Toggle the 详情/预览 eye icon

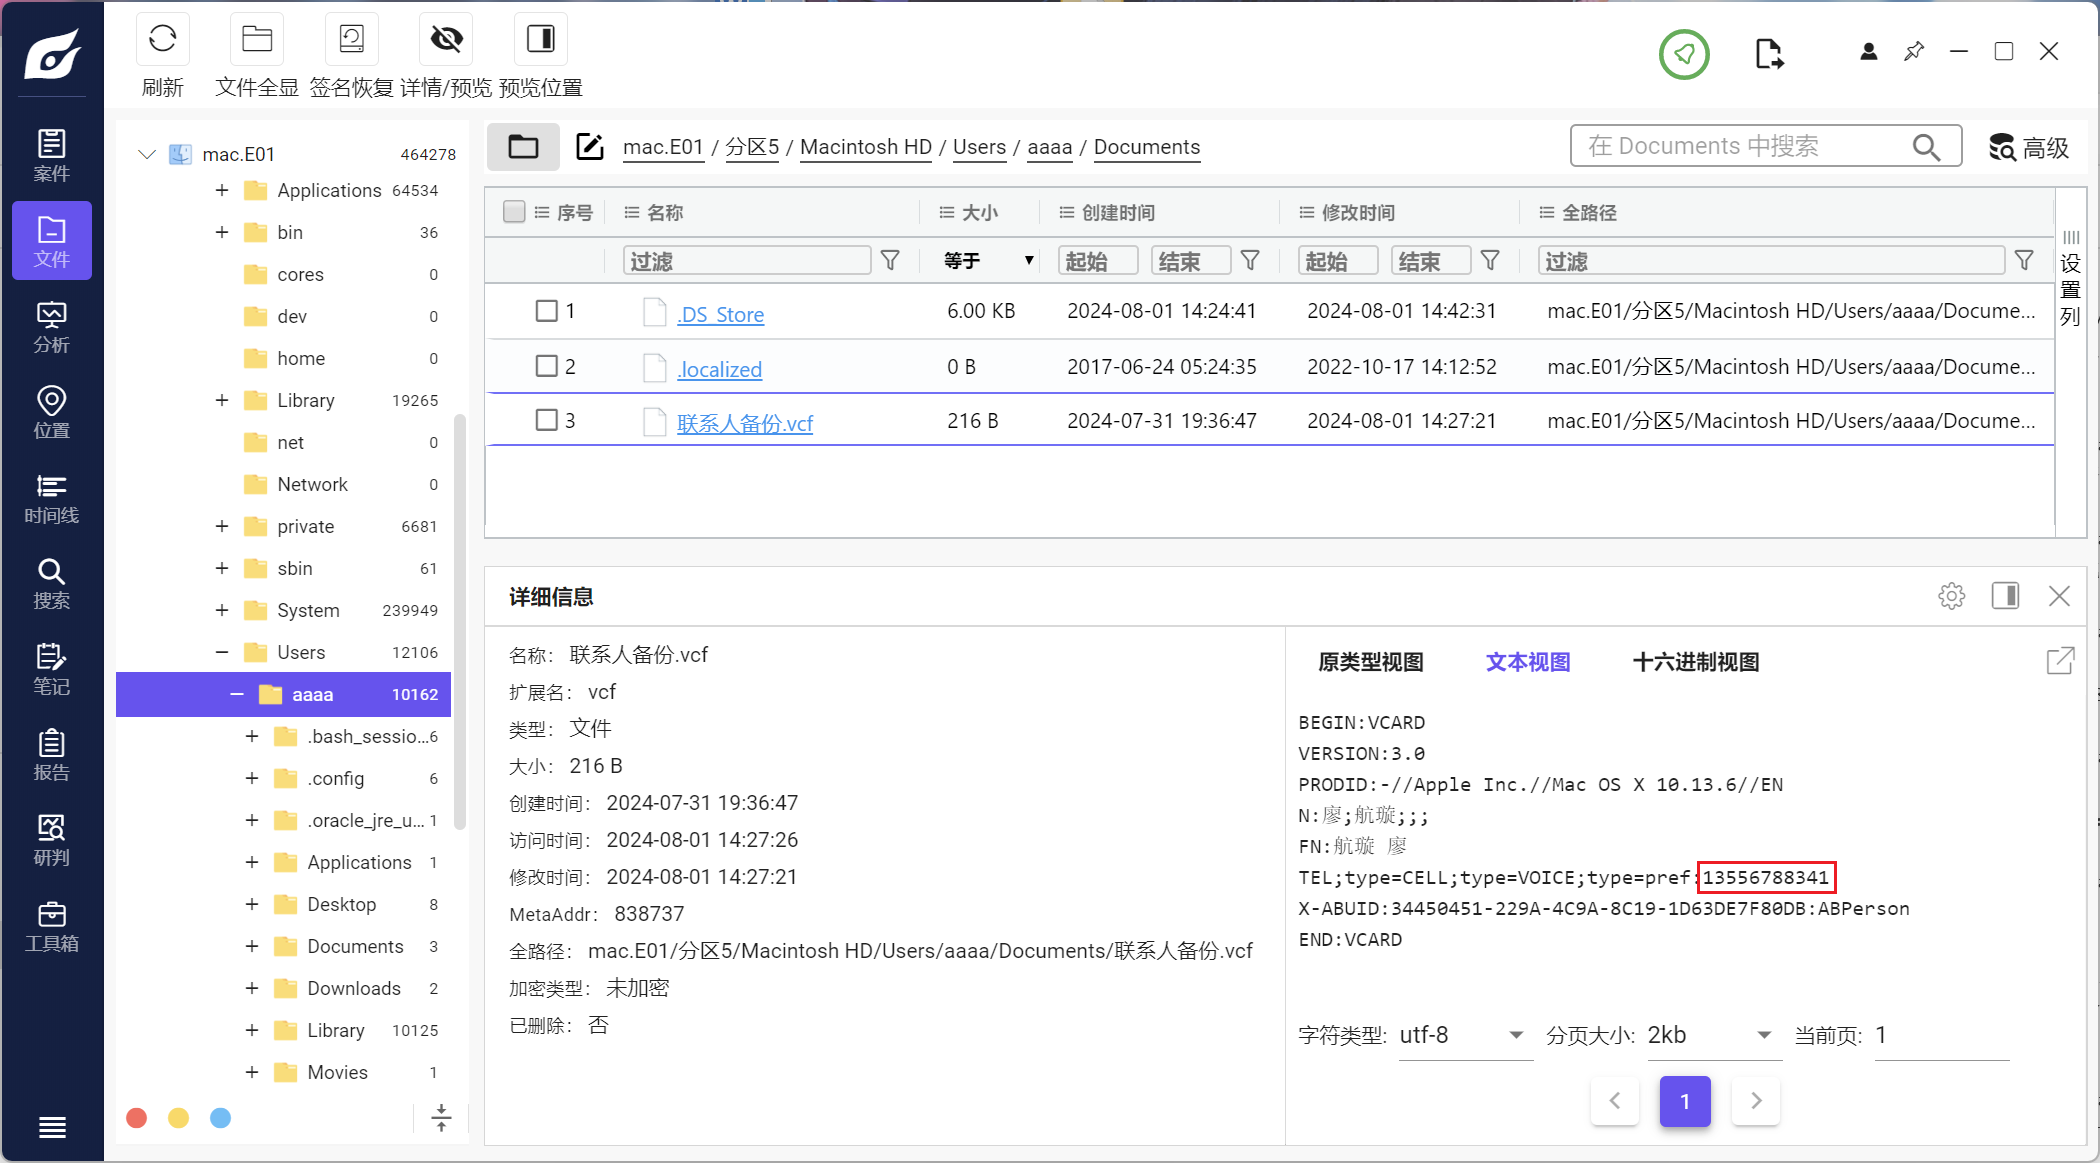click(446, 39)
